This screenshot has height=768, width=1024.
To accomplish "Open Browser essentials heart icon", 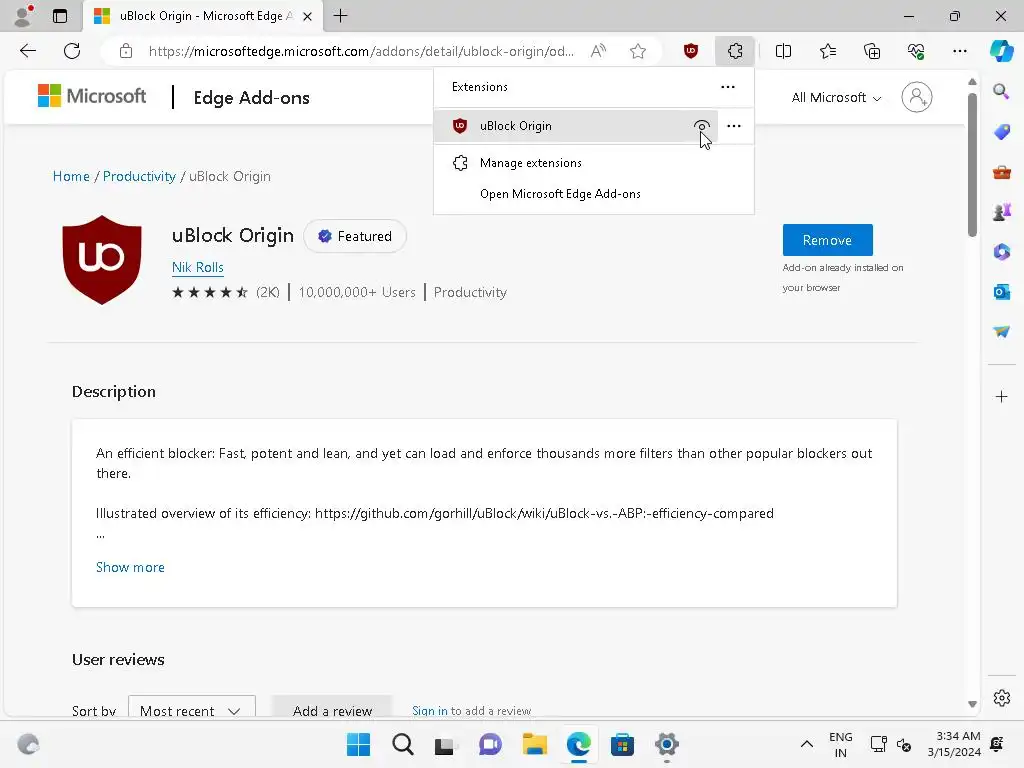I will (x=916, y=51).
